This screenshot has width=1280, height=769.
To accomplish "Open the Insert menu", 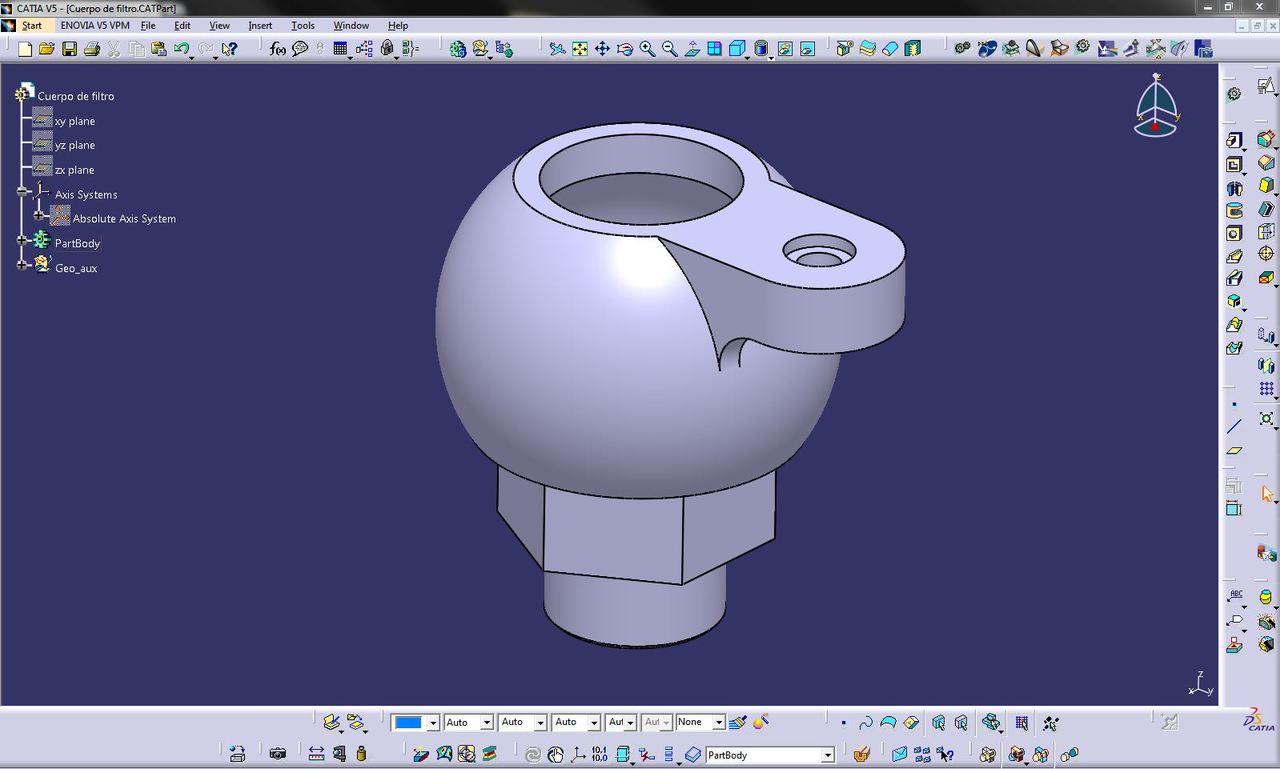I will point(260,25).
